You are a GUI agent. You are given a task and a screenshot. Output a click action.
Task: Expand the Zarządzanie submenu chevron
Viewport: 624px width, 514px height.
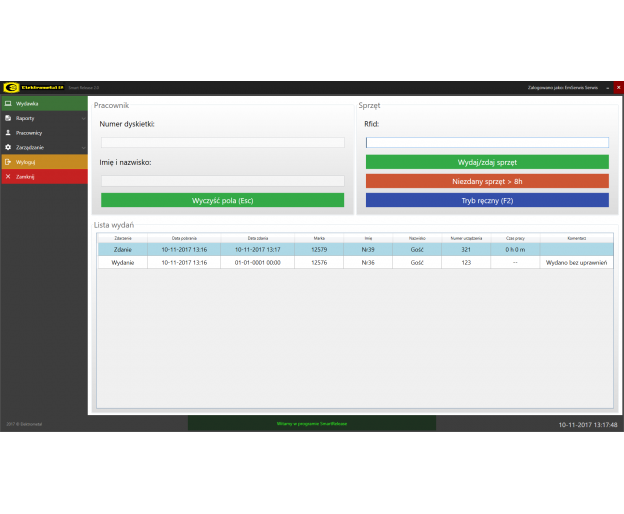(83, 147)
